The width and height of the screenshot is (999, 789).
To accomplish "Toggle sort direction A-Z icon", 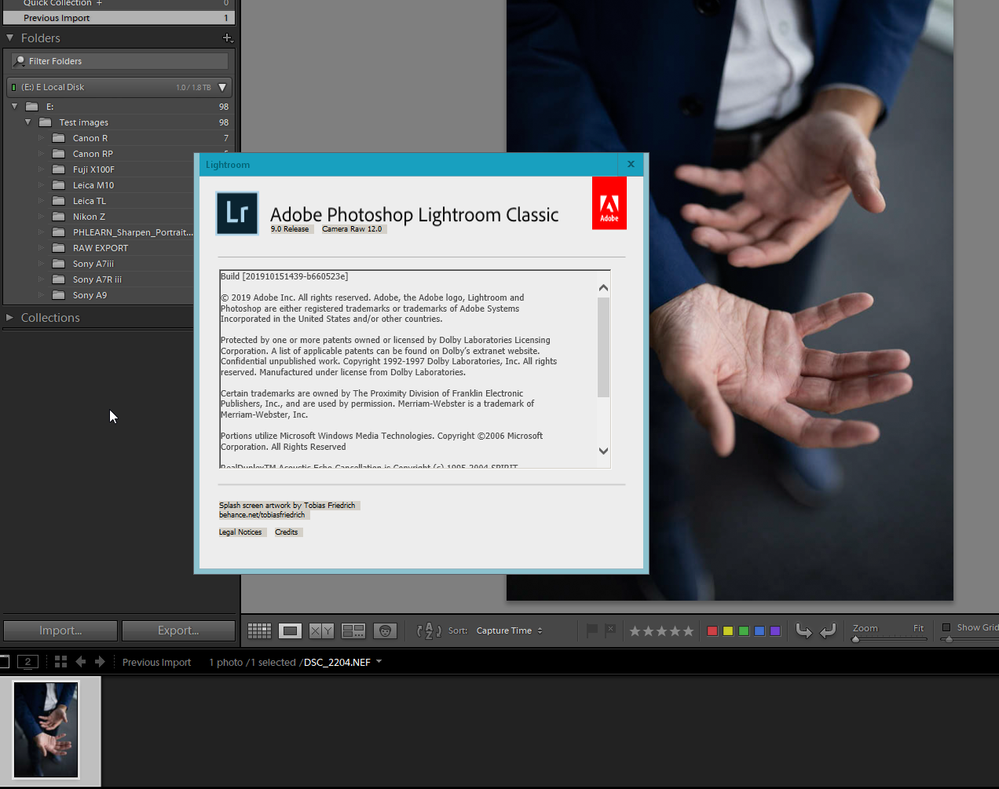I will (429, 631).
